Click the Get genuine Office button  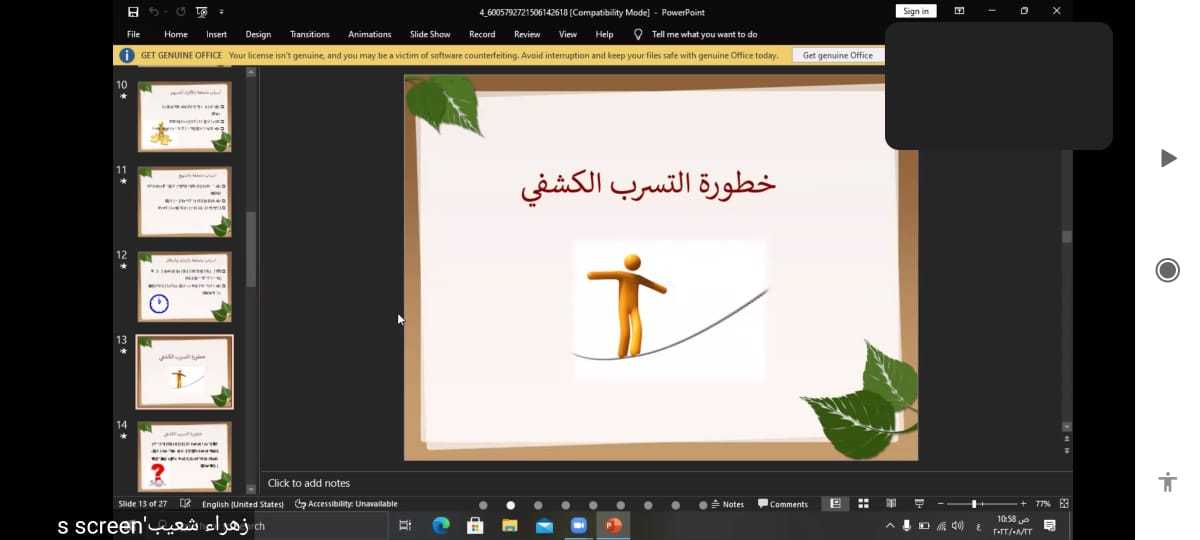[x=837, y=56]
